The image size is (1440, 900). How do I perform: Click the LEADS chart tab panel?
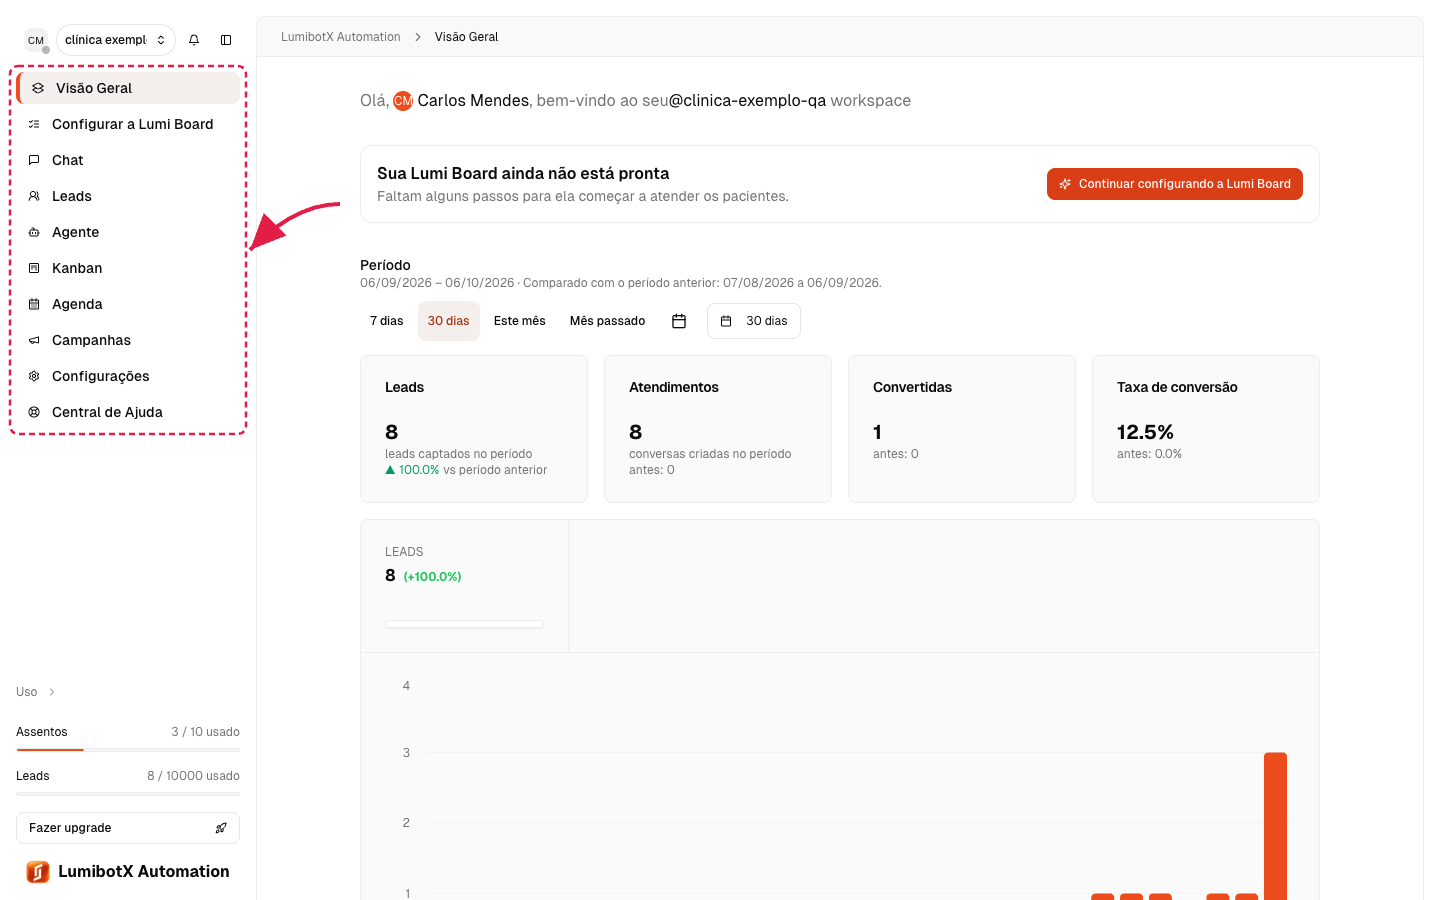(x=464, y=586)
